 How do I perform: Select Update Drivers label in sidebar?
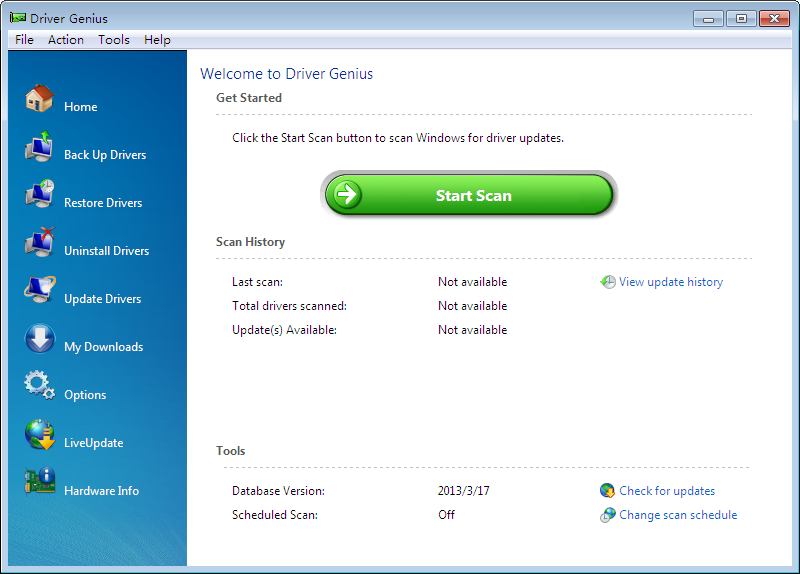103,298
